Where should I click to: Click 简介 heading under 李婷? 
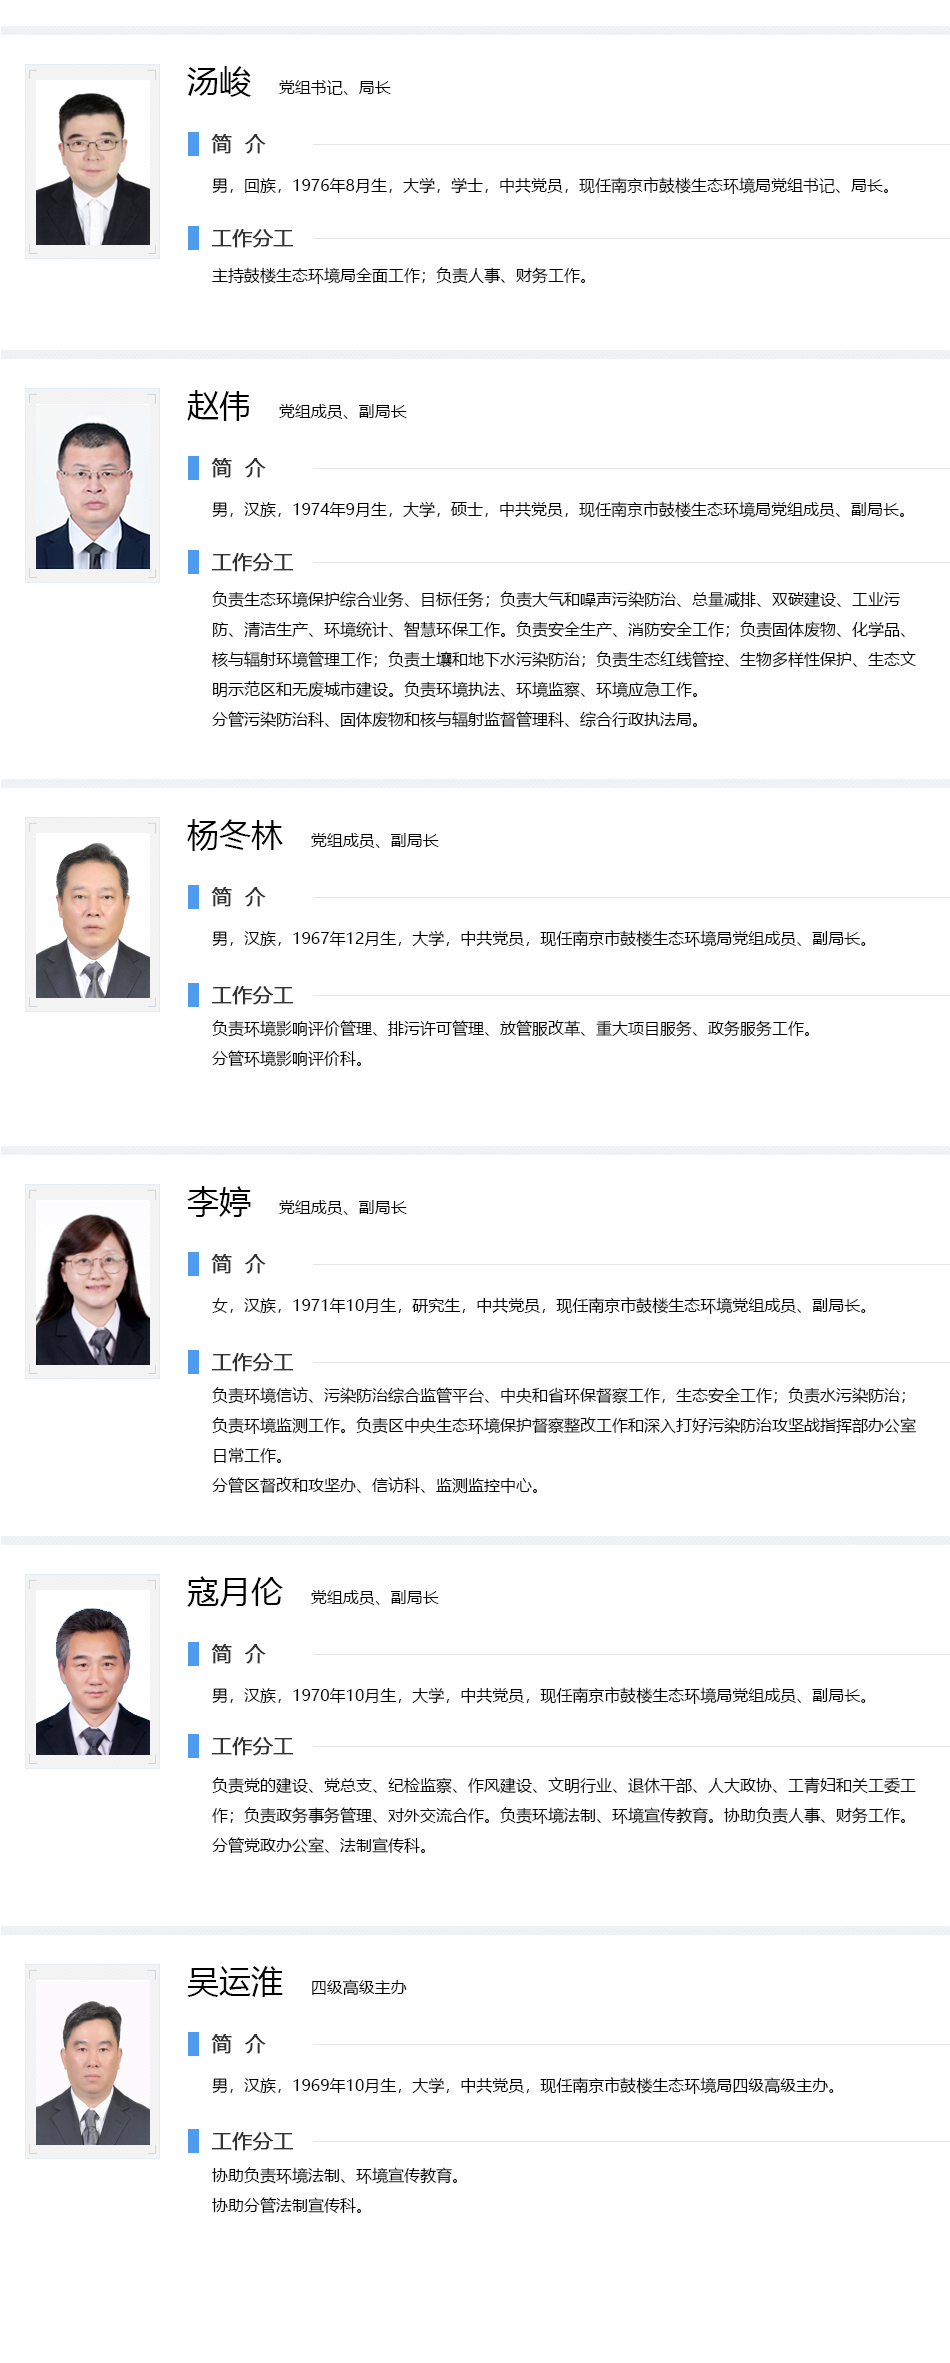click(238, 1264)
